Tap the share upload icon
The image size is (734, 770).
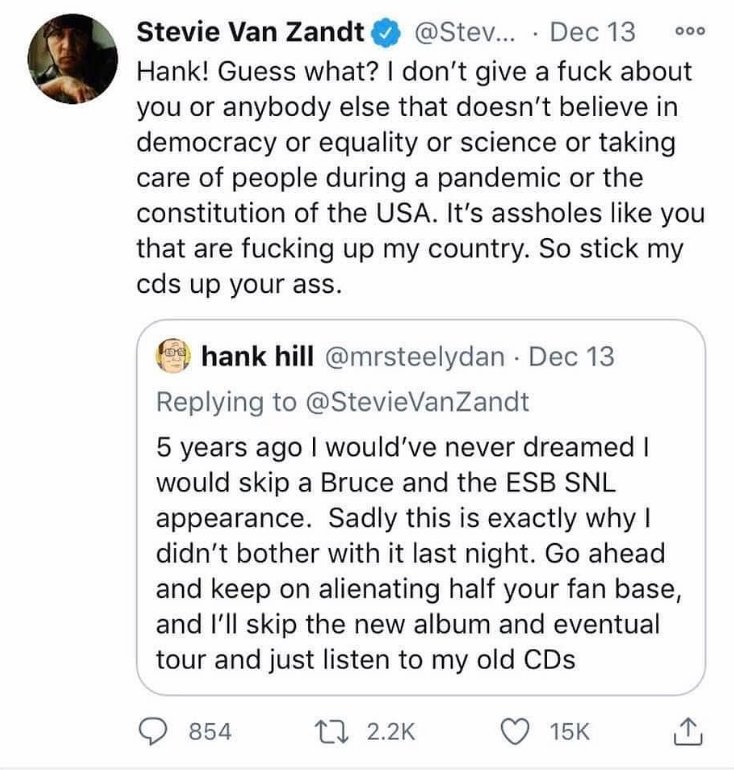[x=691, y=733]
